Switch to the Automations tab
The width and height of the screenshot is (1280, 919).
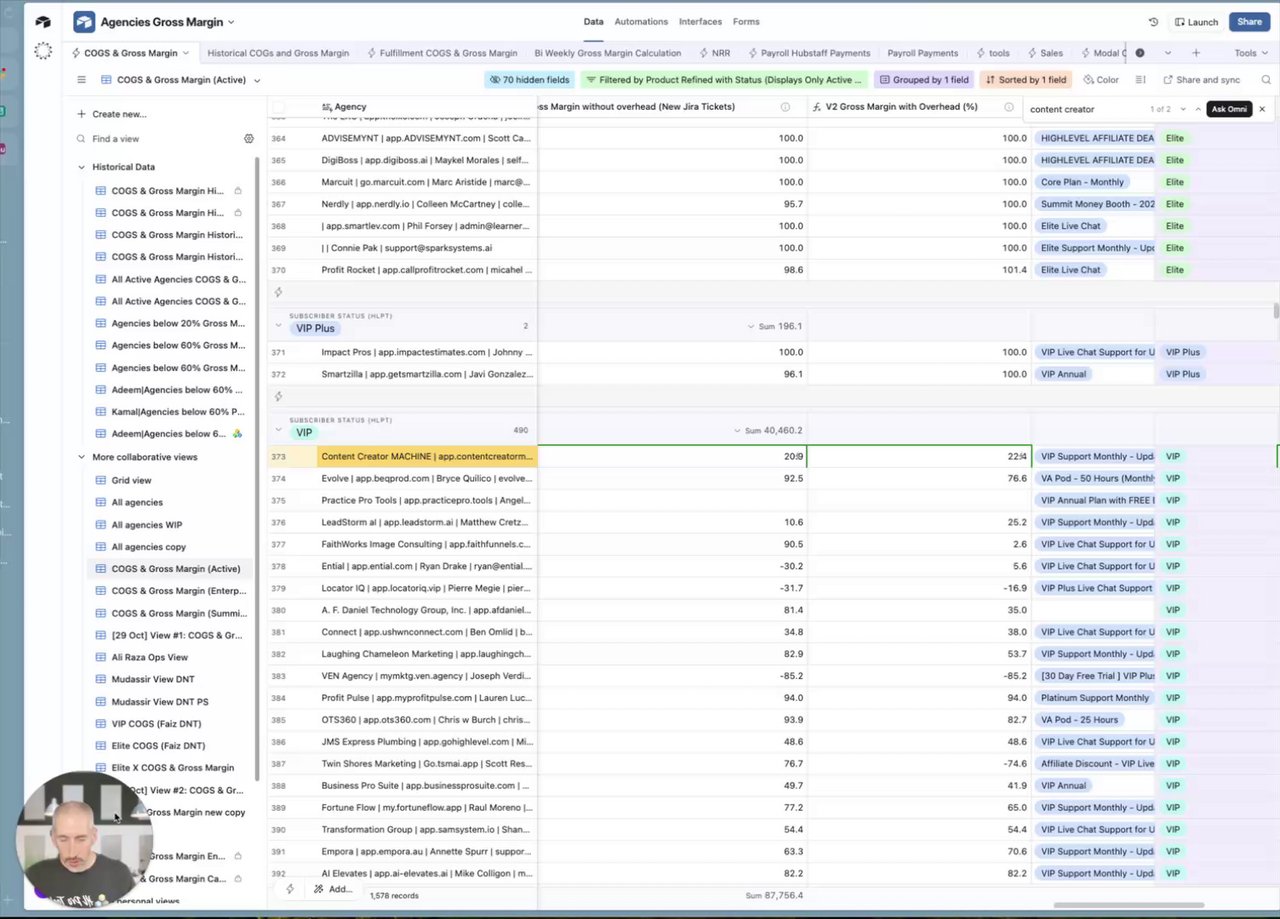click(641, 21)
